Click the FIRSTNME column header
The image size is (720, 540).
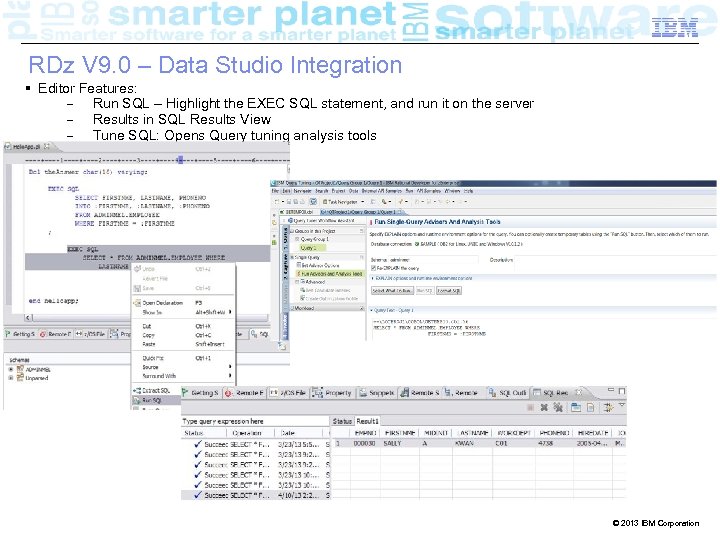pyautogui.click(x=400, y=433)
